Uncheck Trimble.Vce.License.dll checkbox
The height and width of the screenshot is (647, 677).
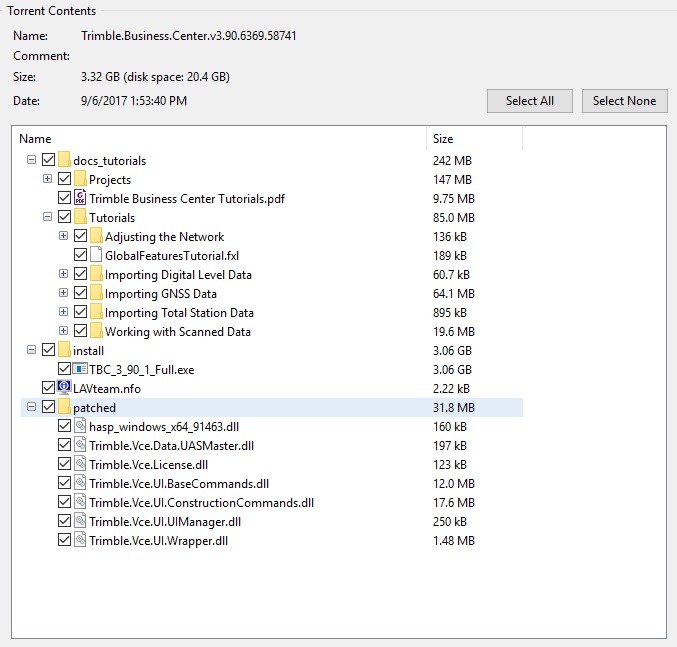(x=64, y=464)
